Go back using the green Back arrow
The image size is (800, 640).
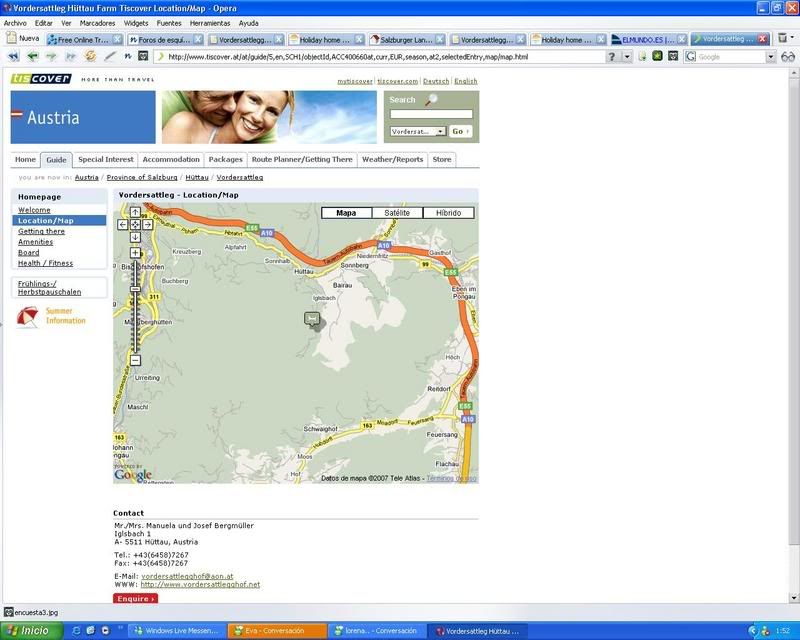pyautogui.click(x=33, y=56)
